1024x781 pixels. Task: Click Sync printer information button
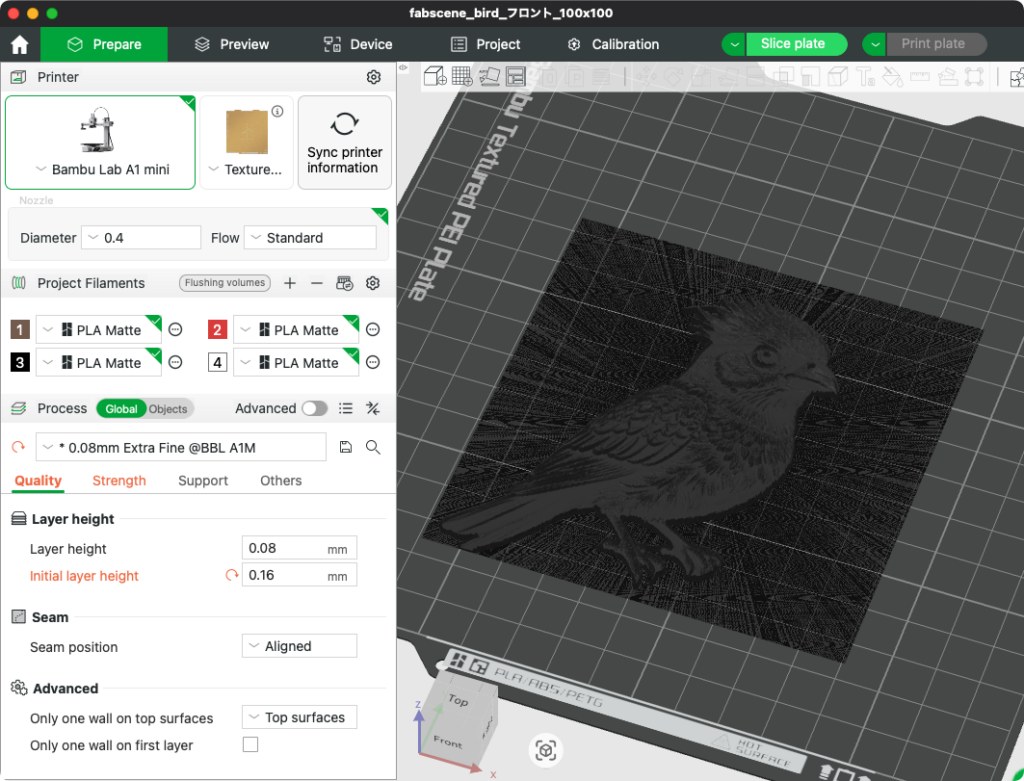tap(345, 143)
